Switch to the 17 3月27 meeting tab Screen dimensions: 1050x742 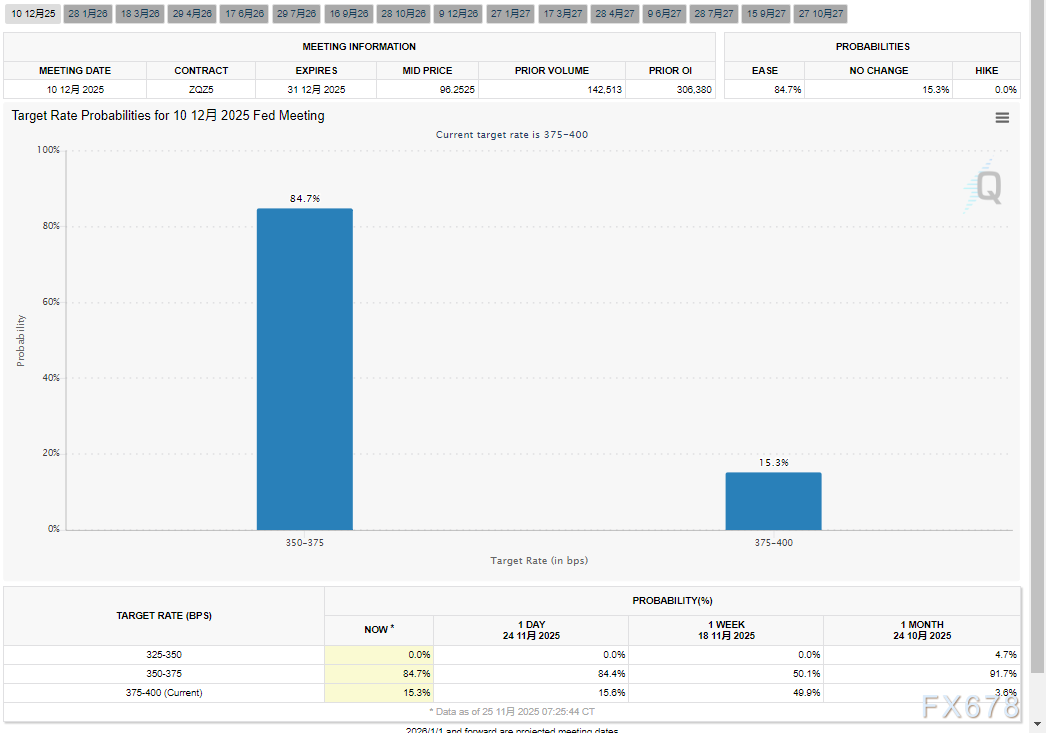[563, 14]
